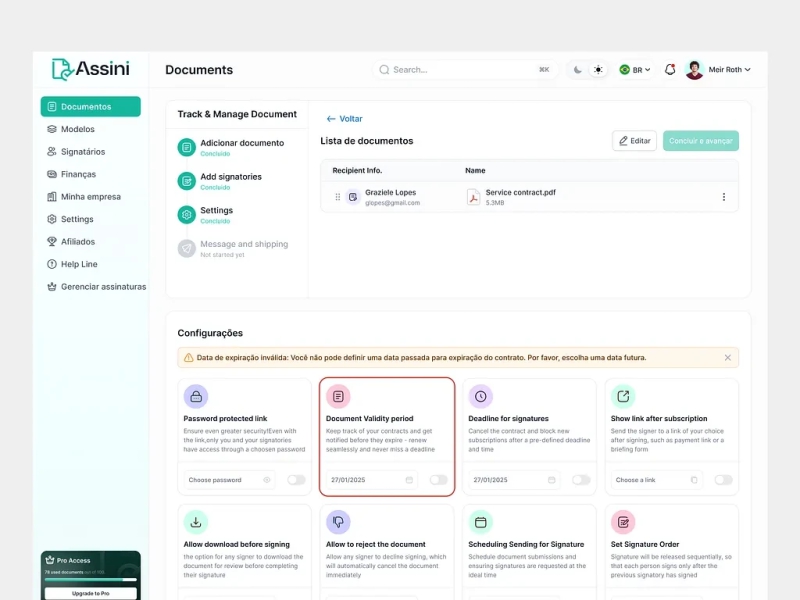Click the drag handle on Graziele Lopes row
Screen dimensions: 800x600
pyautogui.click(x=337, y=197)
